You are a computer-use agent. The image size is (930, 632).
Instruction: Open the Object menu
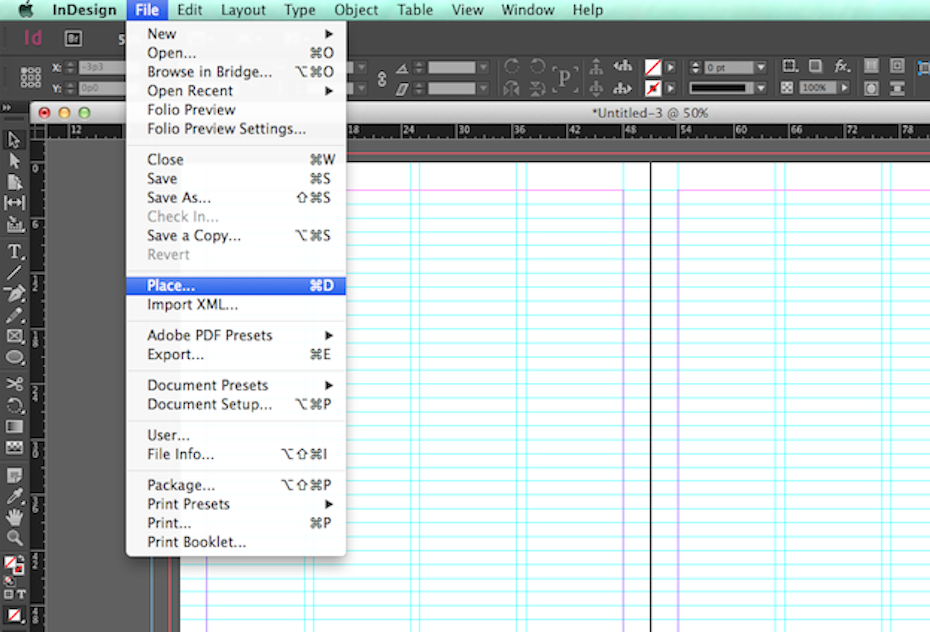pyautogui.click(x=356, y=10)
